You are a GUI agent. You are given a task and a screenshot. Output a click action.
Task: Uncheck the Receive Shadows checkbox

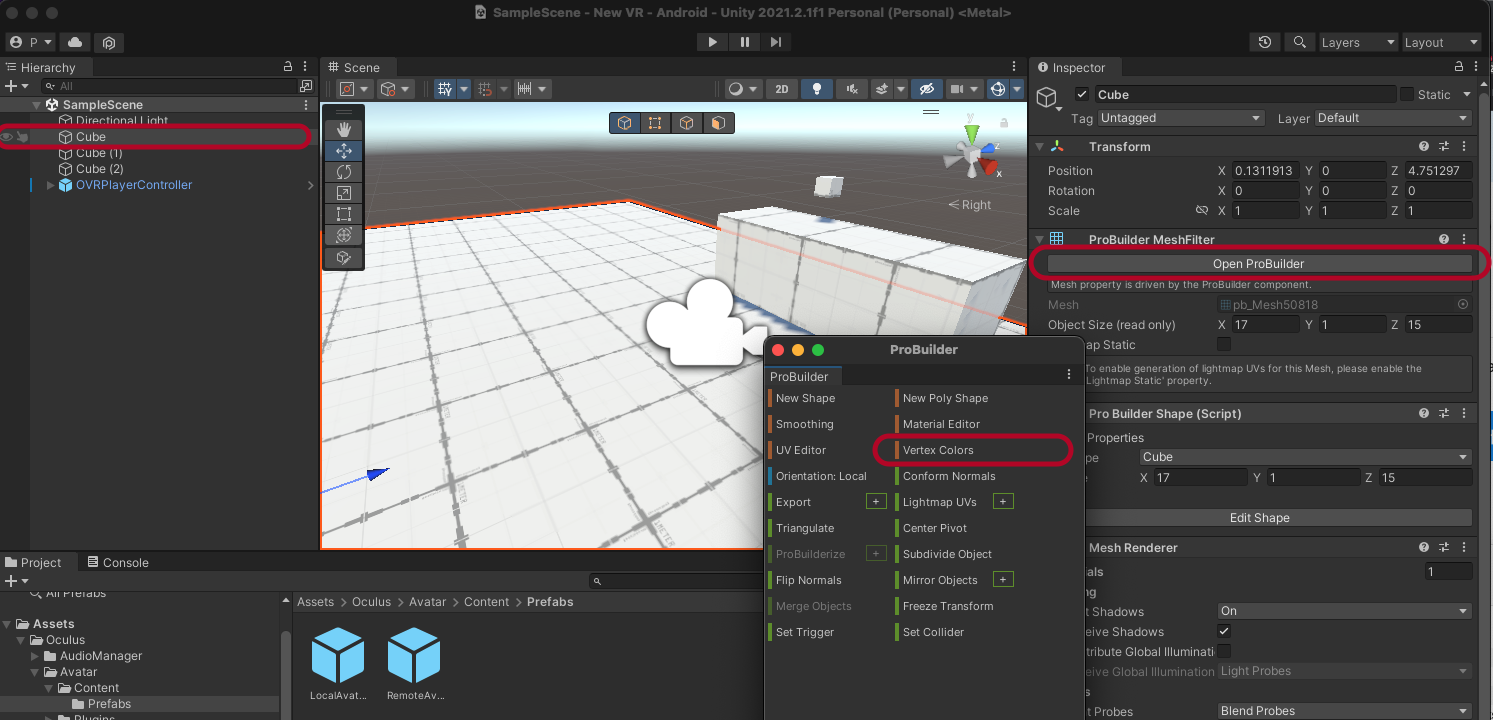tap(1224, 631)
